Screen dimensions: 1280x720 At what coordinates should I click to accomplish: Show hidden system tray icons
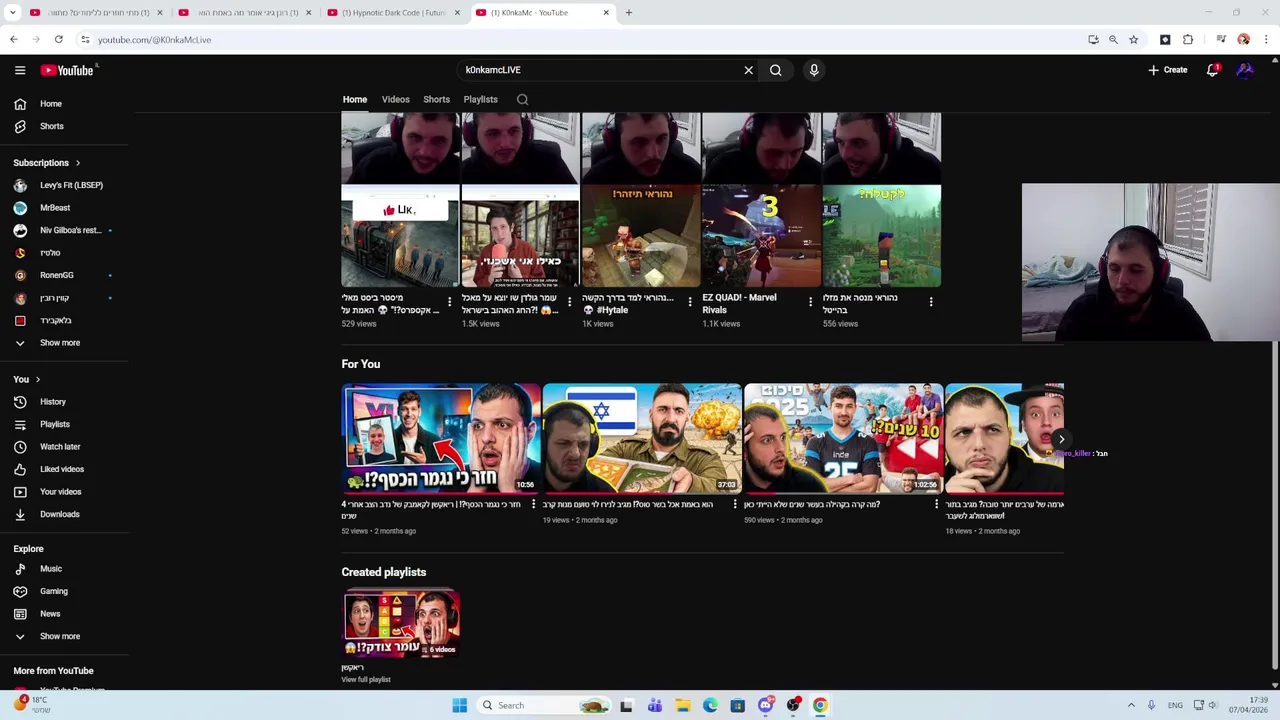(x=1131, y=705)
